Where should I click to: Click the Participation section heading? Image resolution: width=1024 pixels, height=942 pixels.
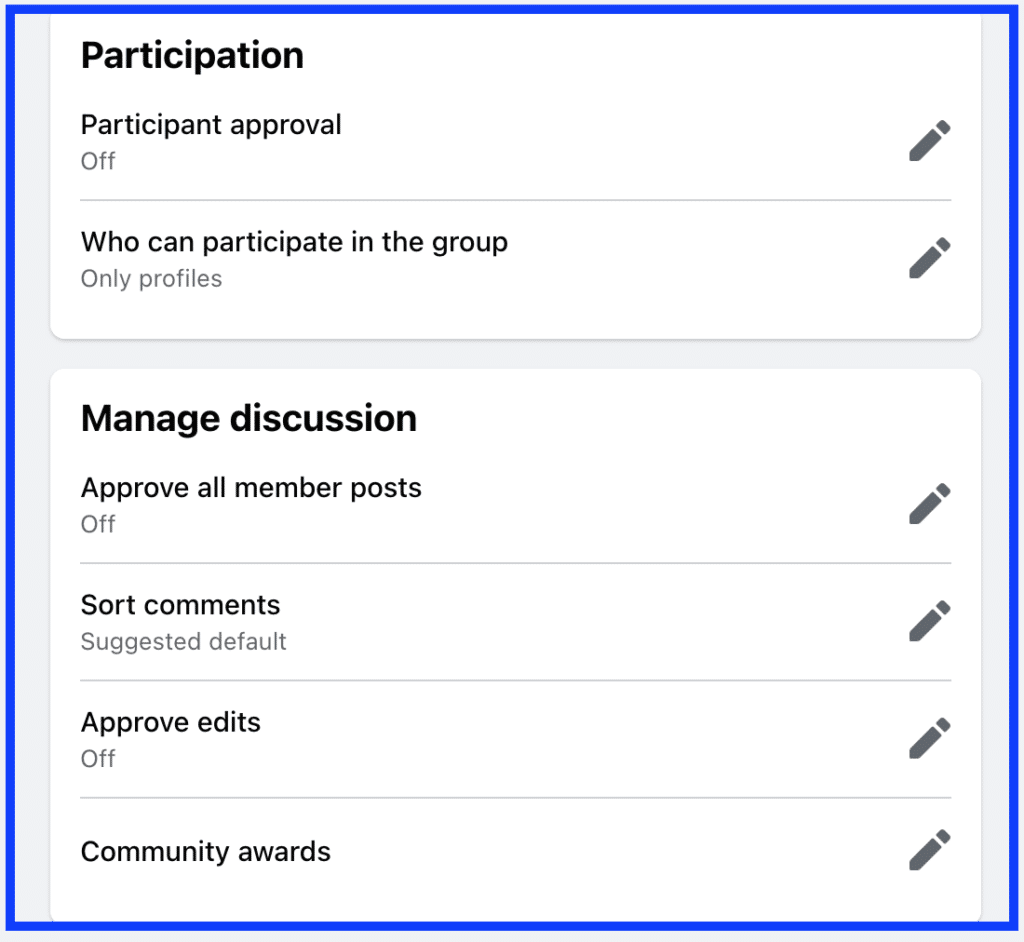193,56
